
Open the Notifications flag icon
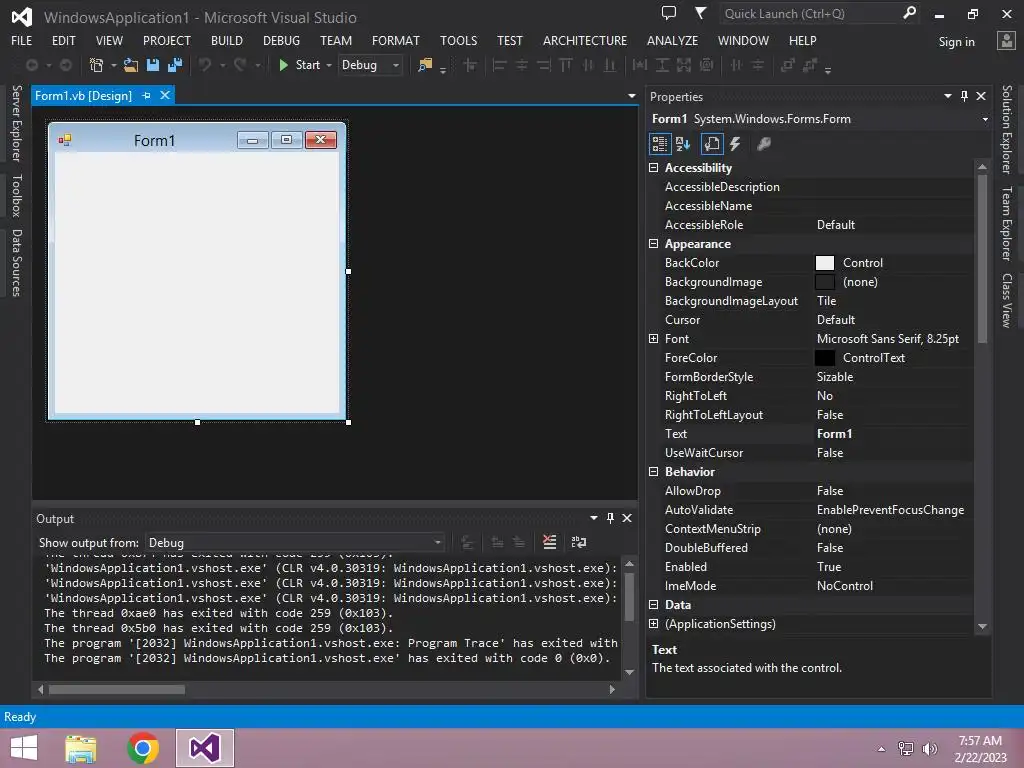(700, 13)
